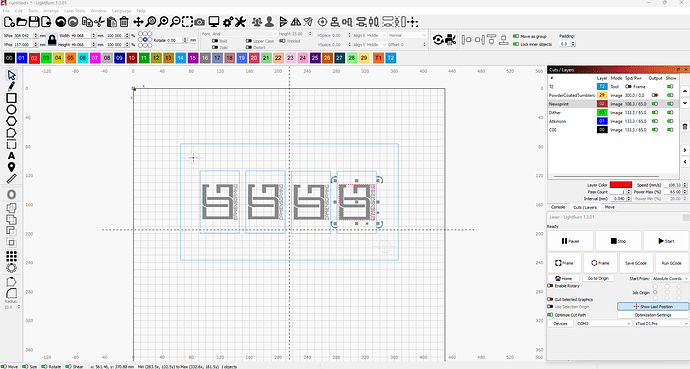
Task: Click the Go to Origin button
Action: pyautogui.click(x=598, y=278)
